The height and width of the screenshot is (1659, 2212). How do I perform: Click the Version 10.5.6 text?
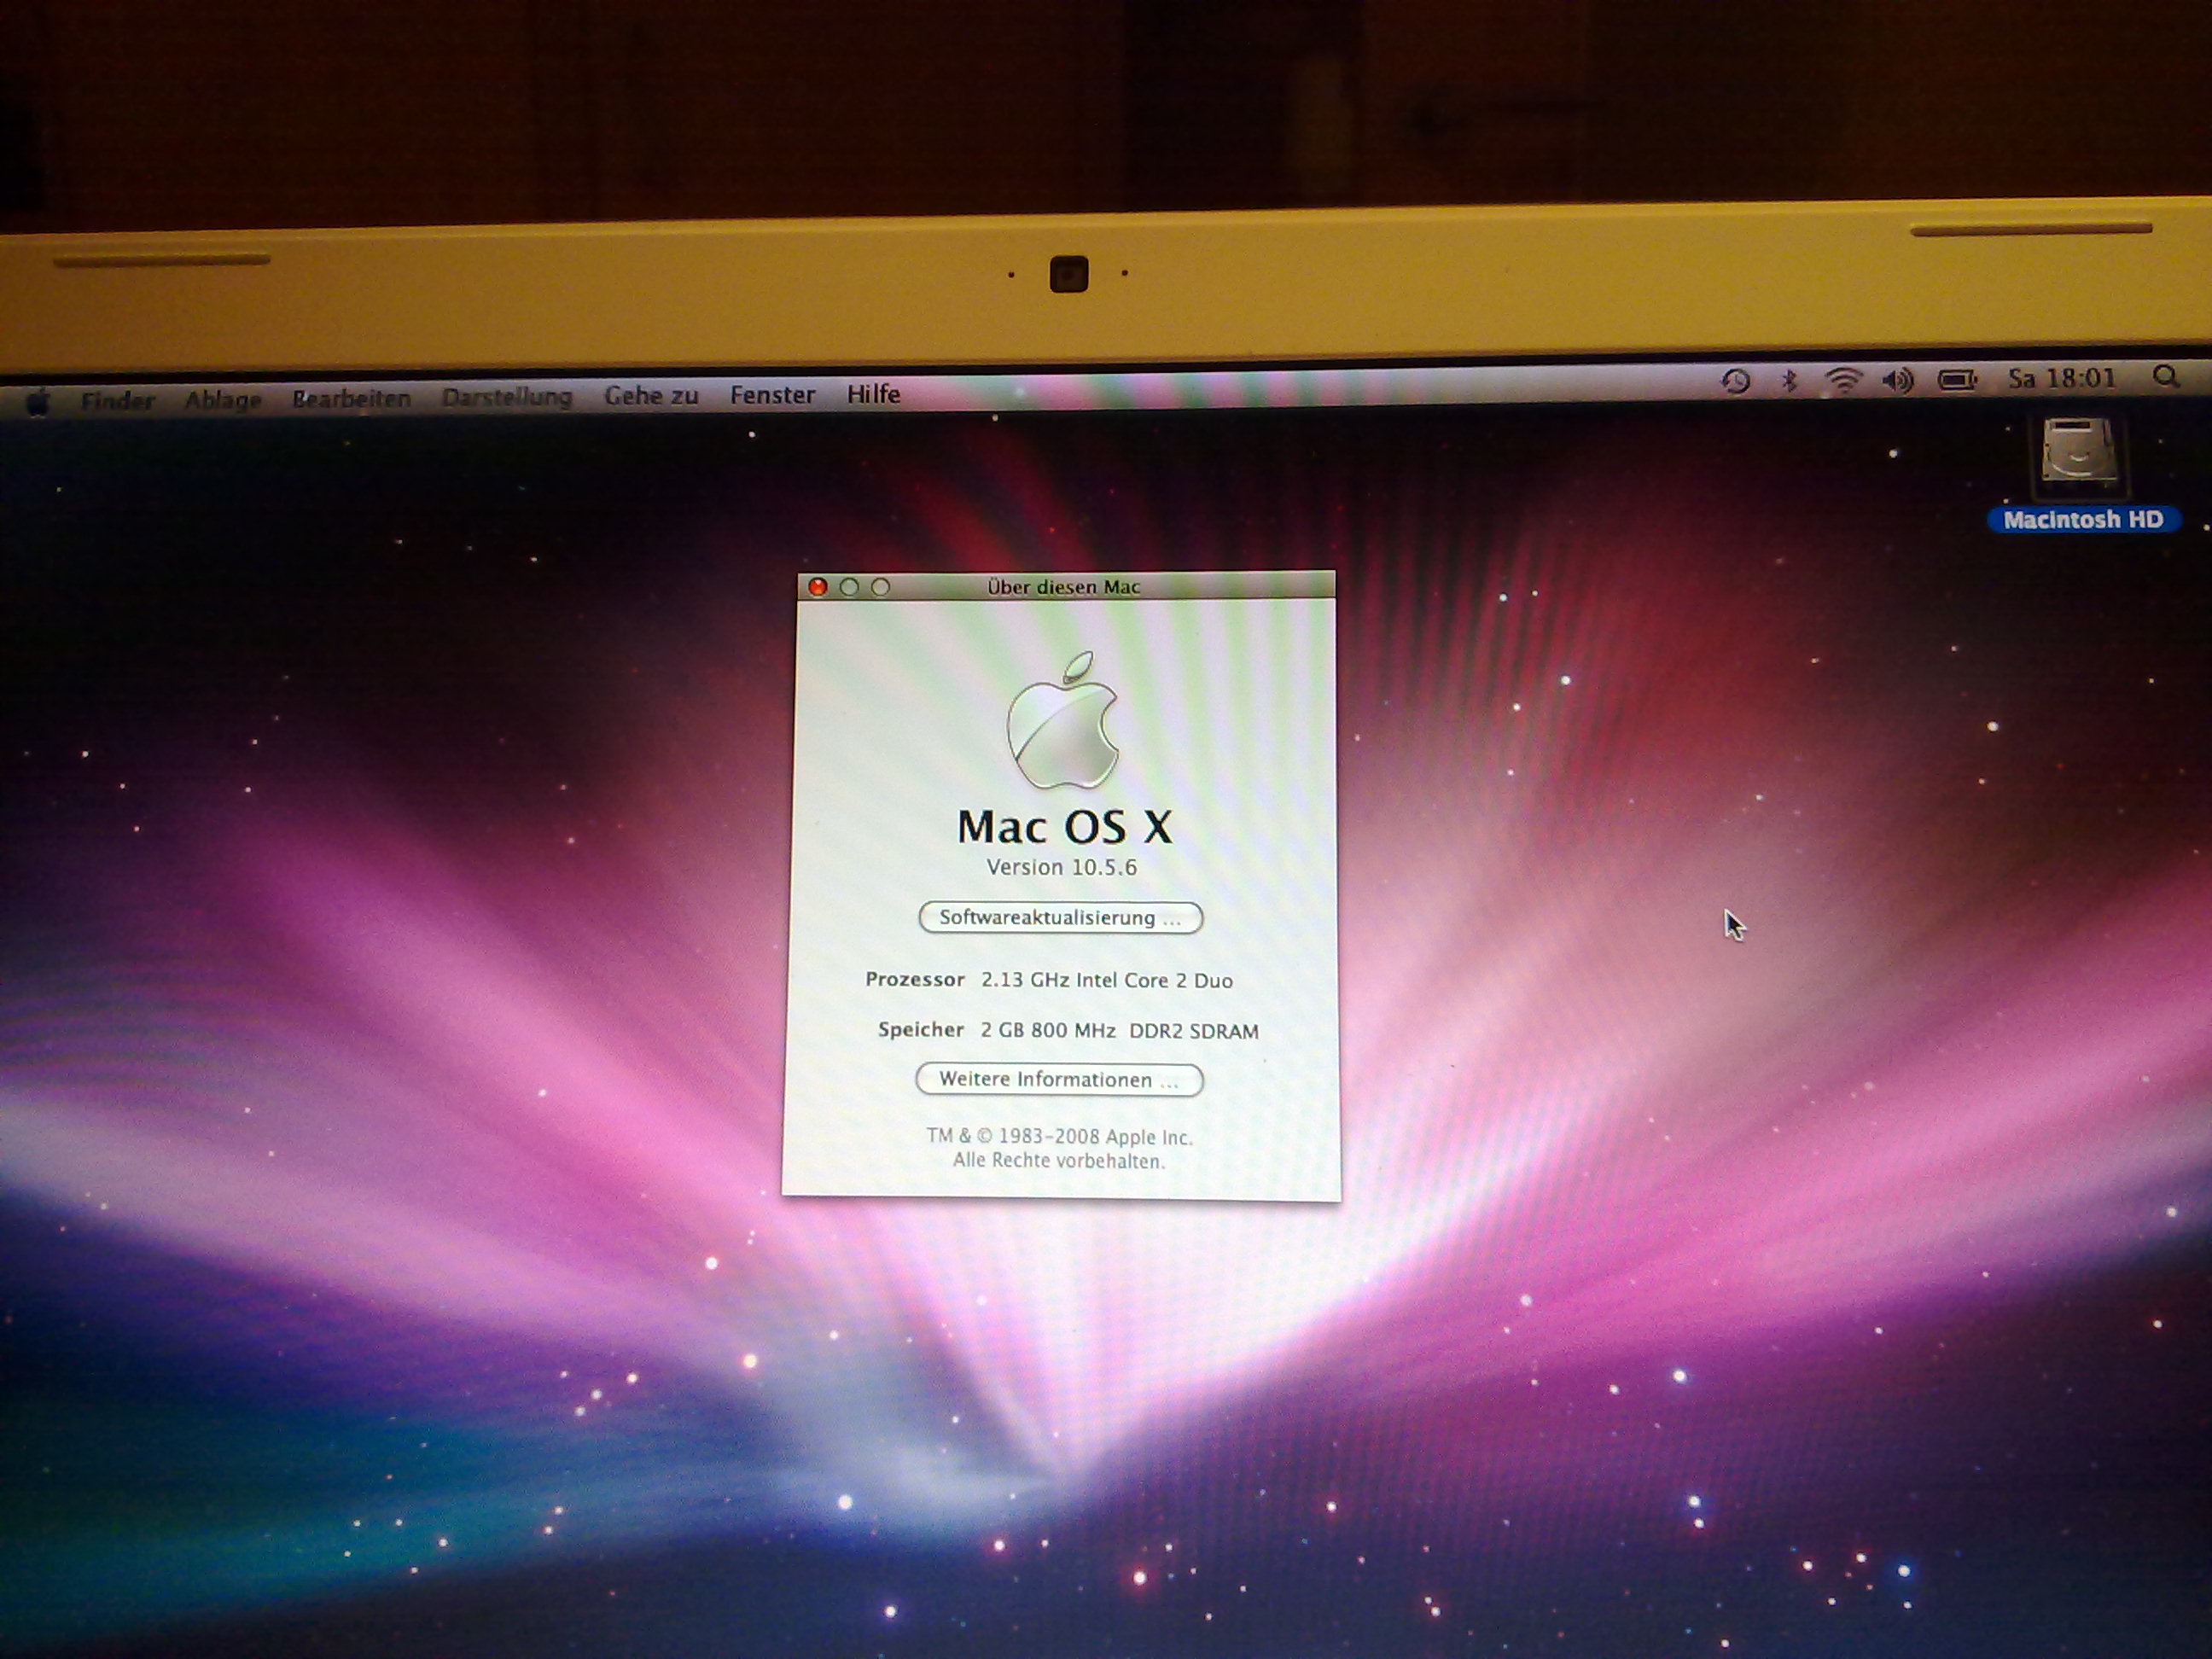1061,867
